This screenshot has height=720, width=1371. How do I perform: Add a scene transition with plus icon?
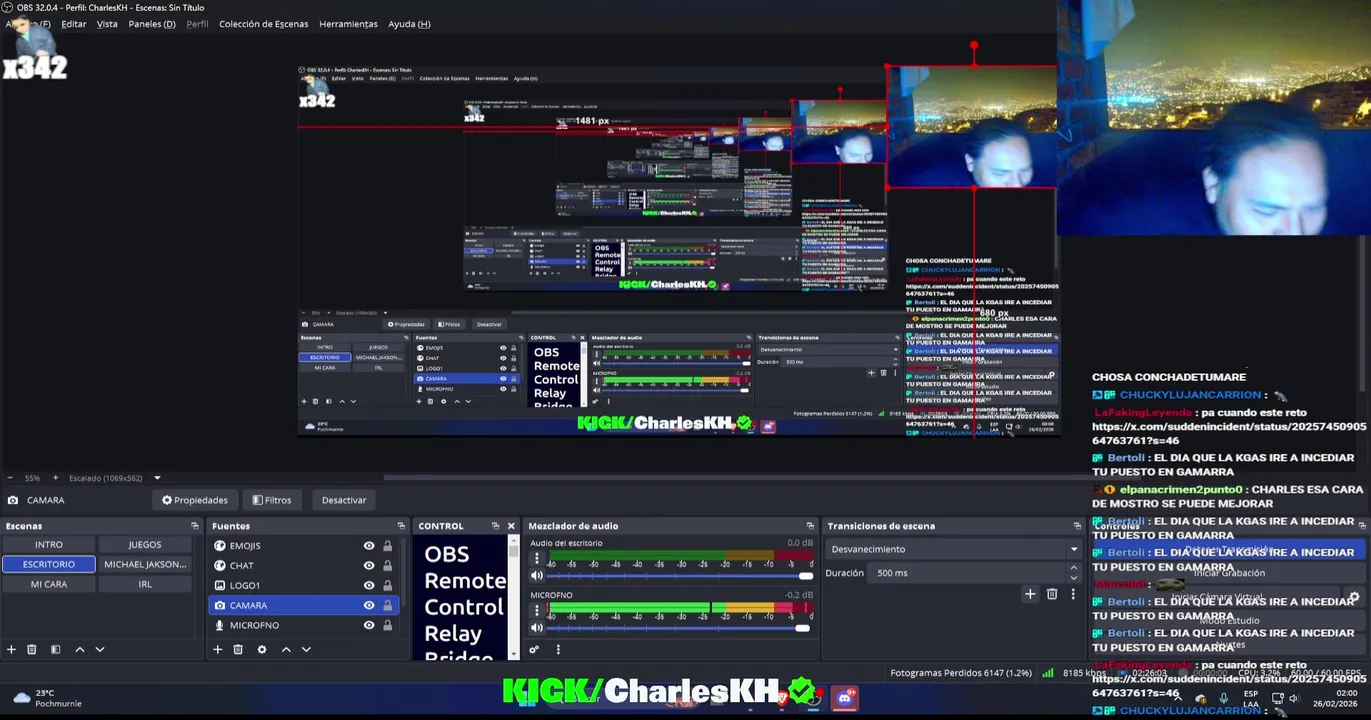tap(1030, 594)
